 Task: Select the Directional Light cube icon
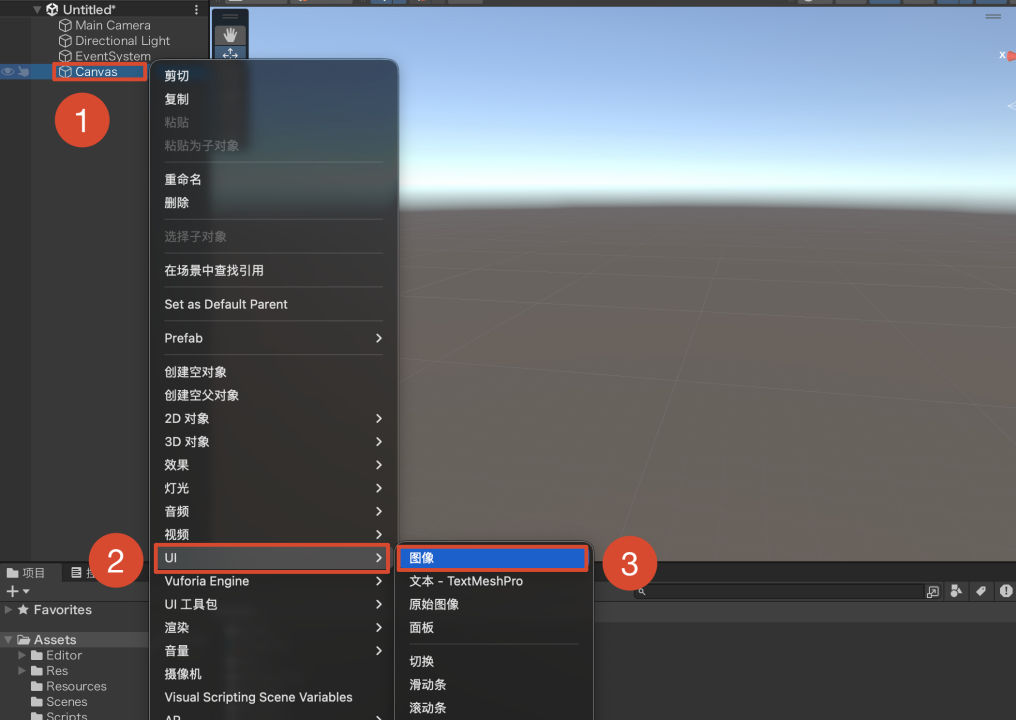pos(65,41)
